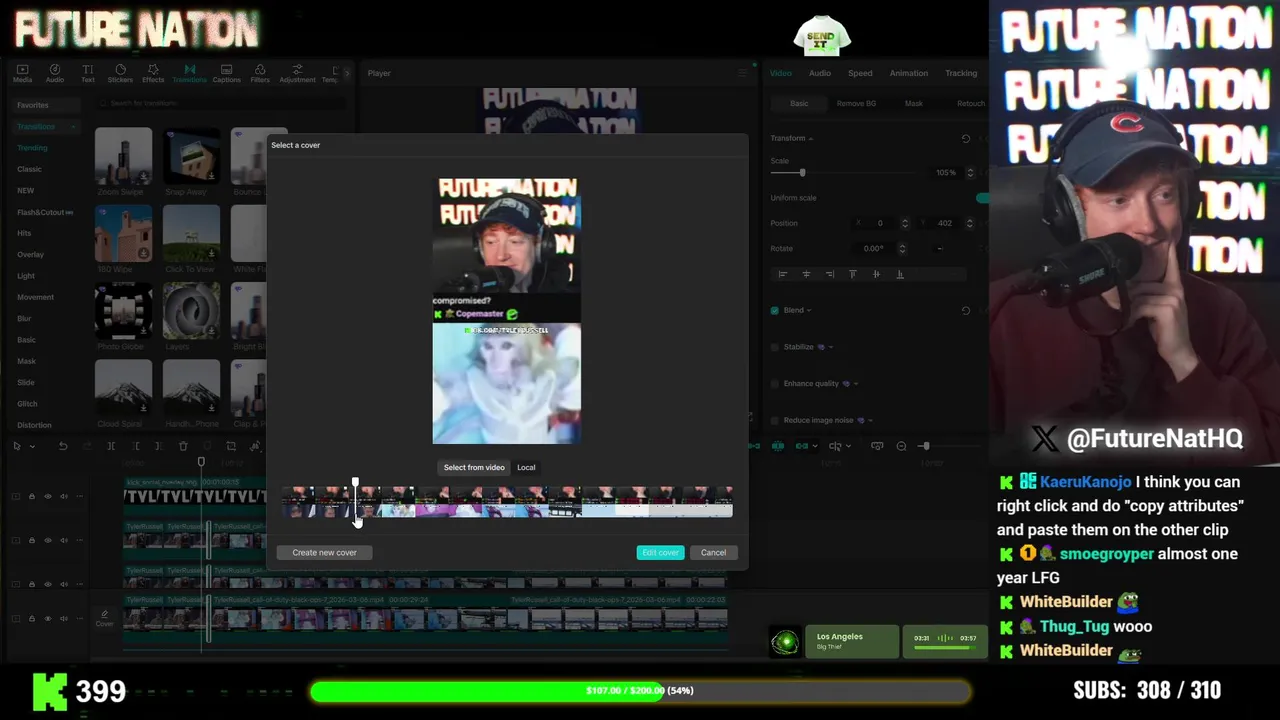Image resolution: width=1280 pixels, height=720 pixels.
Task: Click the align left icon
Action: click(783, 274)
